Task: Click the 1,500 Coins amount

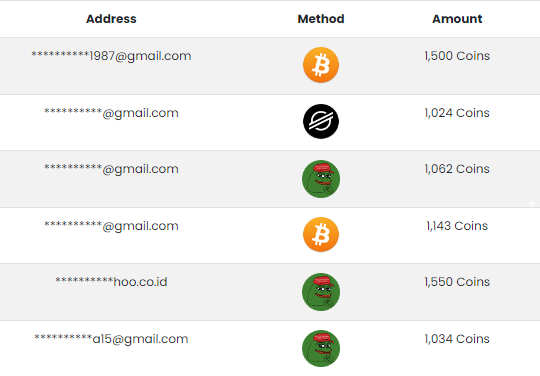Action: [x=457, y=56]
